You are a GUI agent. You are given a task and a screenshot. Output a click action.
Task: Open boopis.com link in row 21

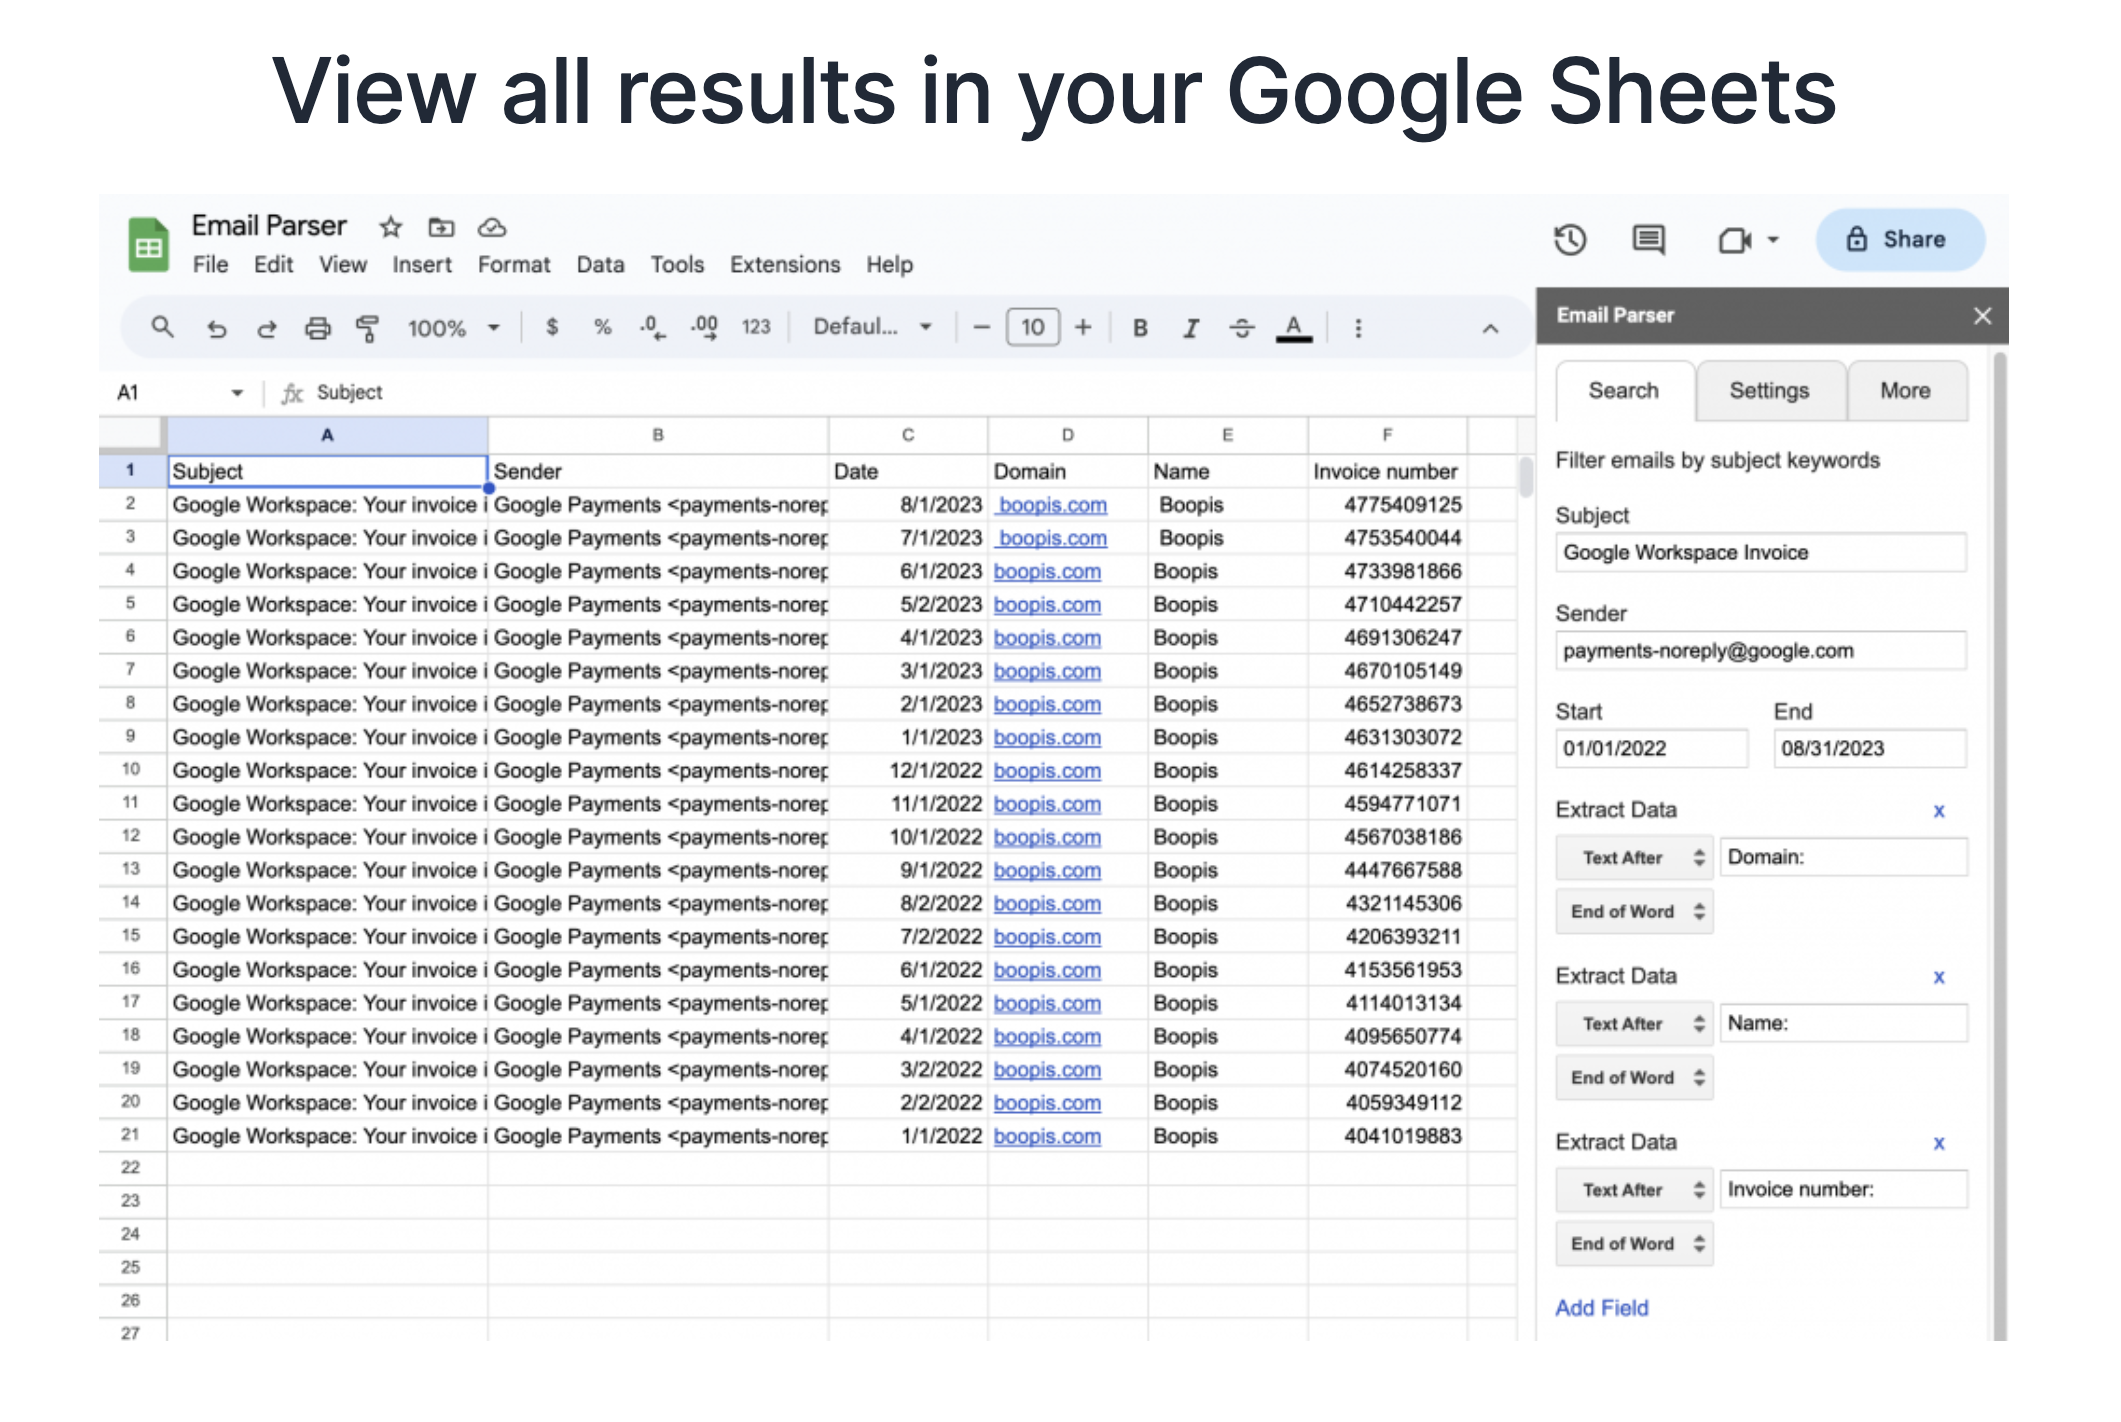1047,1137
